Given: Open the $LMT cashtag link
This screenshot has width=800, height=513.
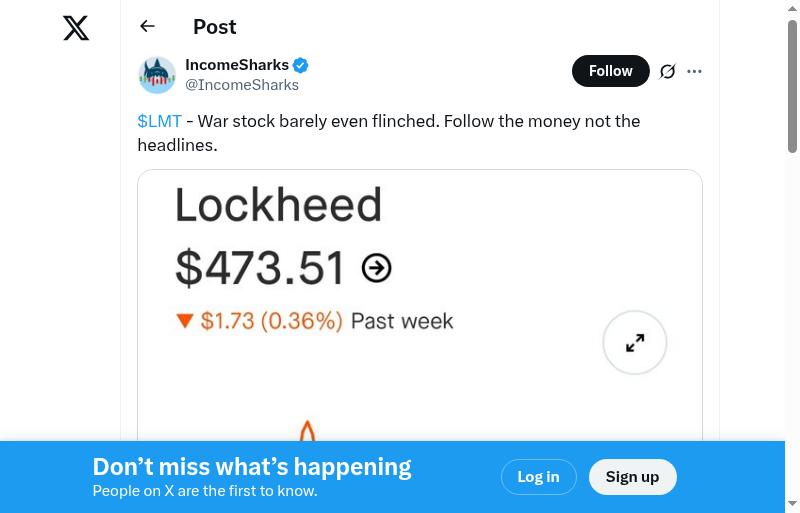Looking at the screenshot, I should (x=160, y=121).
